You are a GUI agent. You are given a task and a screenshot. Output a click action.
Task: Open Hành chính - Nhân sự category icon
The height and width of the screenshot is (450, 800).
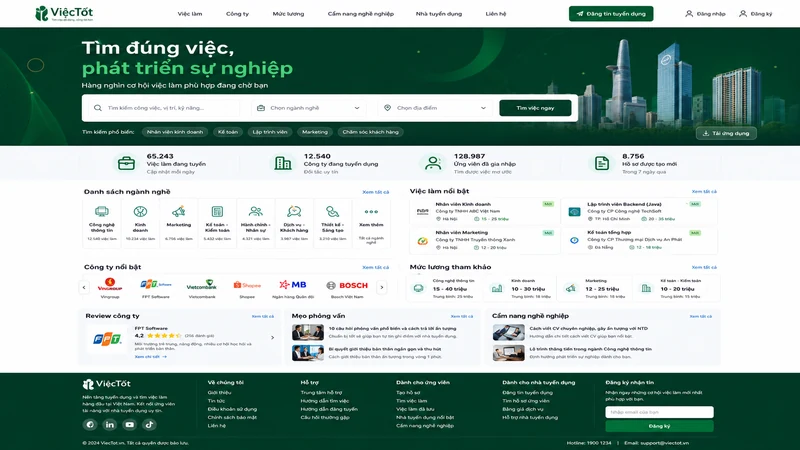[x=256, y=211]
